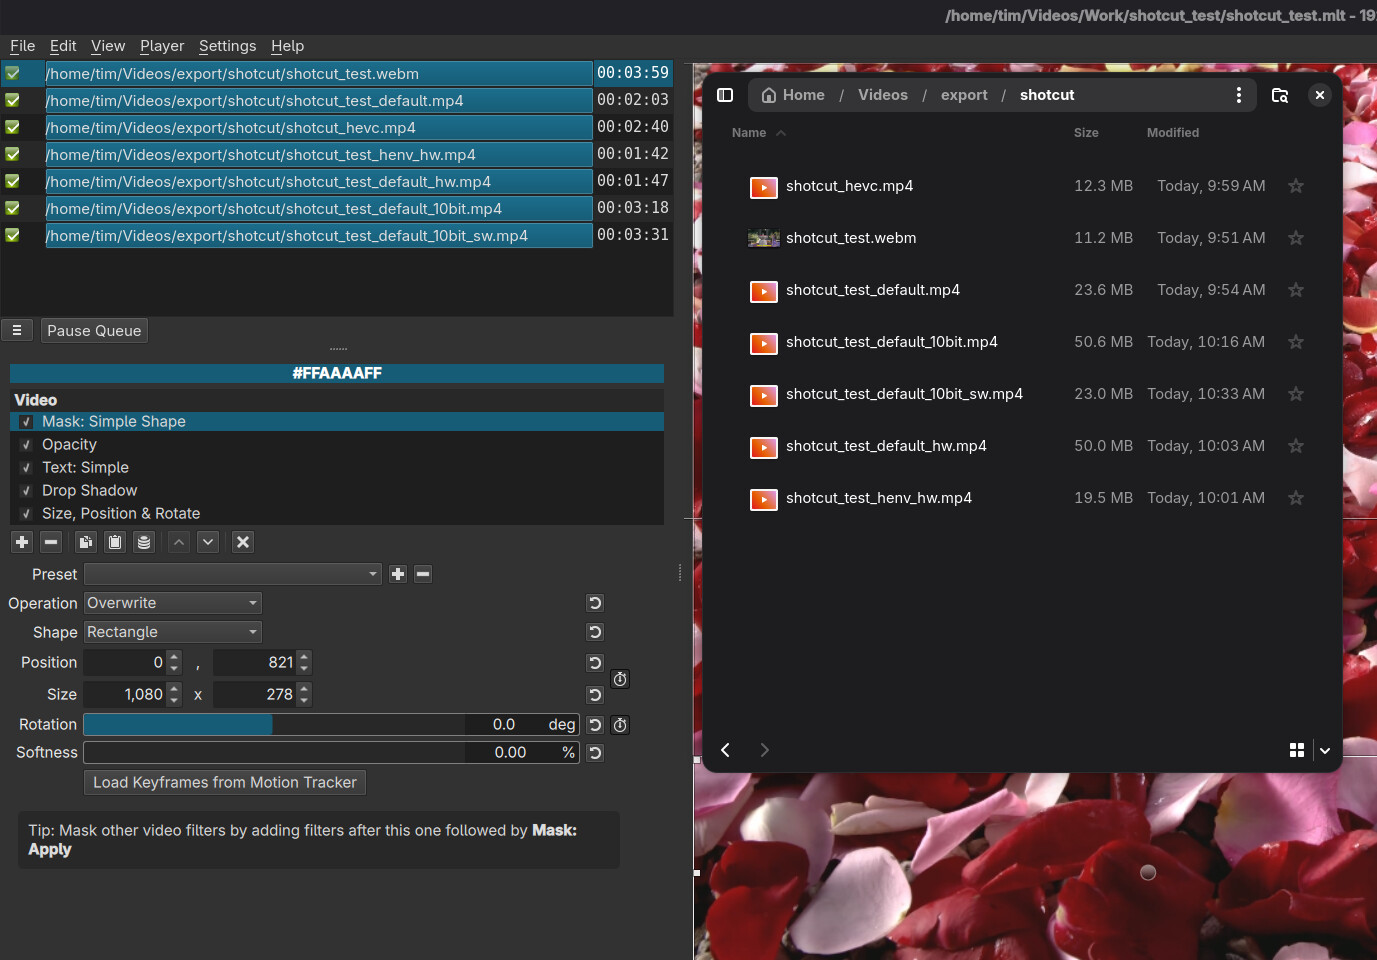Star the shotcut_hevc.mp4 file
This screenshot has width=1377, height=960.
pyautogui.click(x=1296, y=186)
